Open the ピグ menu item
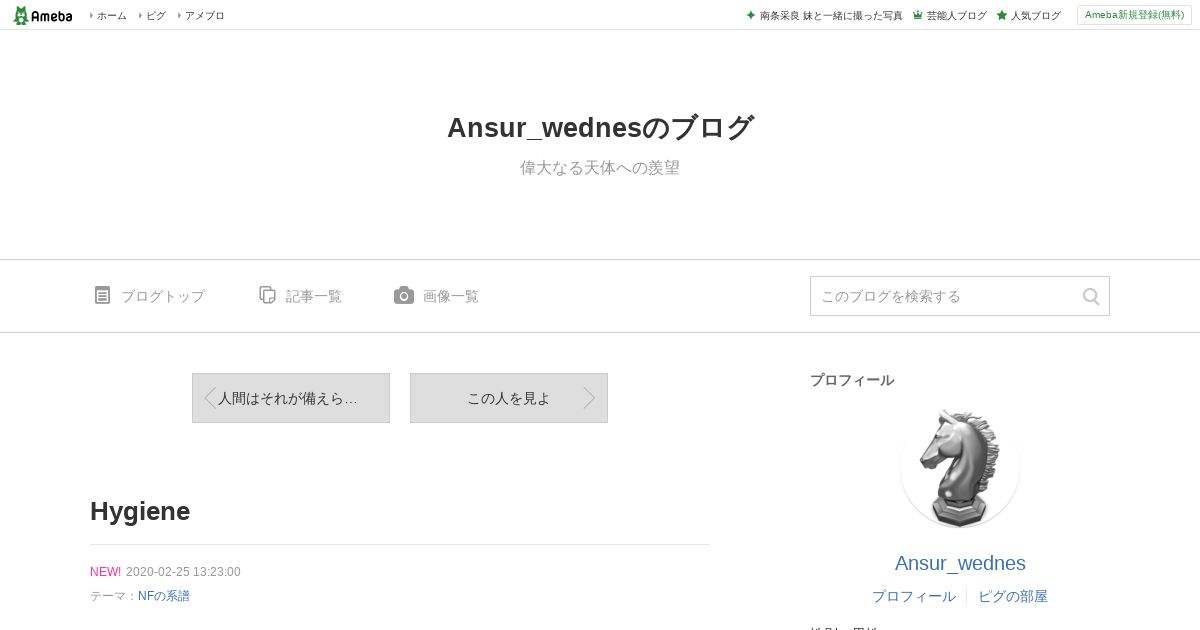The height and width of the screenshot is (630, 1200). coord(156,16)
